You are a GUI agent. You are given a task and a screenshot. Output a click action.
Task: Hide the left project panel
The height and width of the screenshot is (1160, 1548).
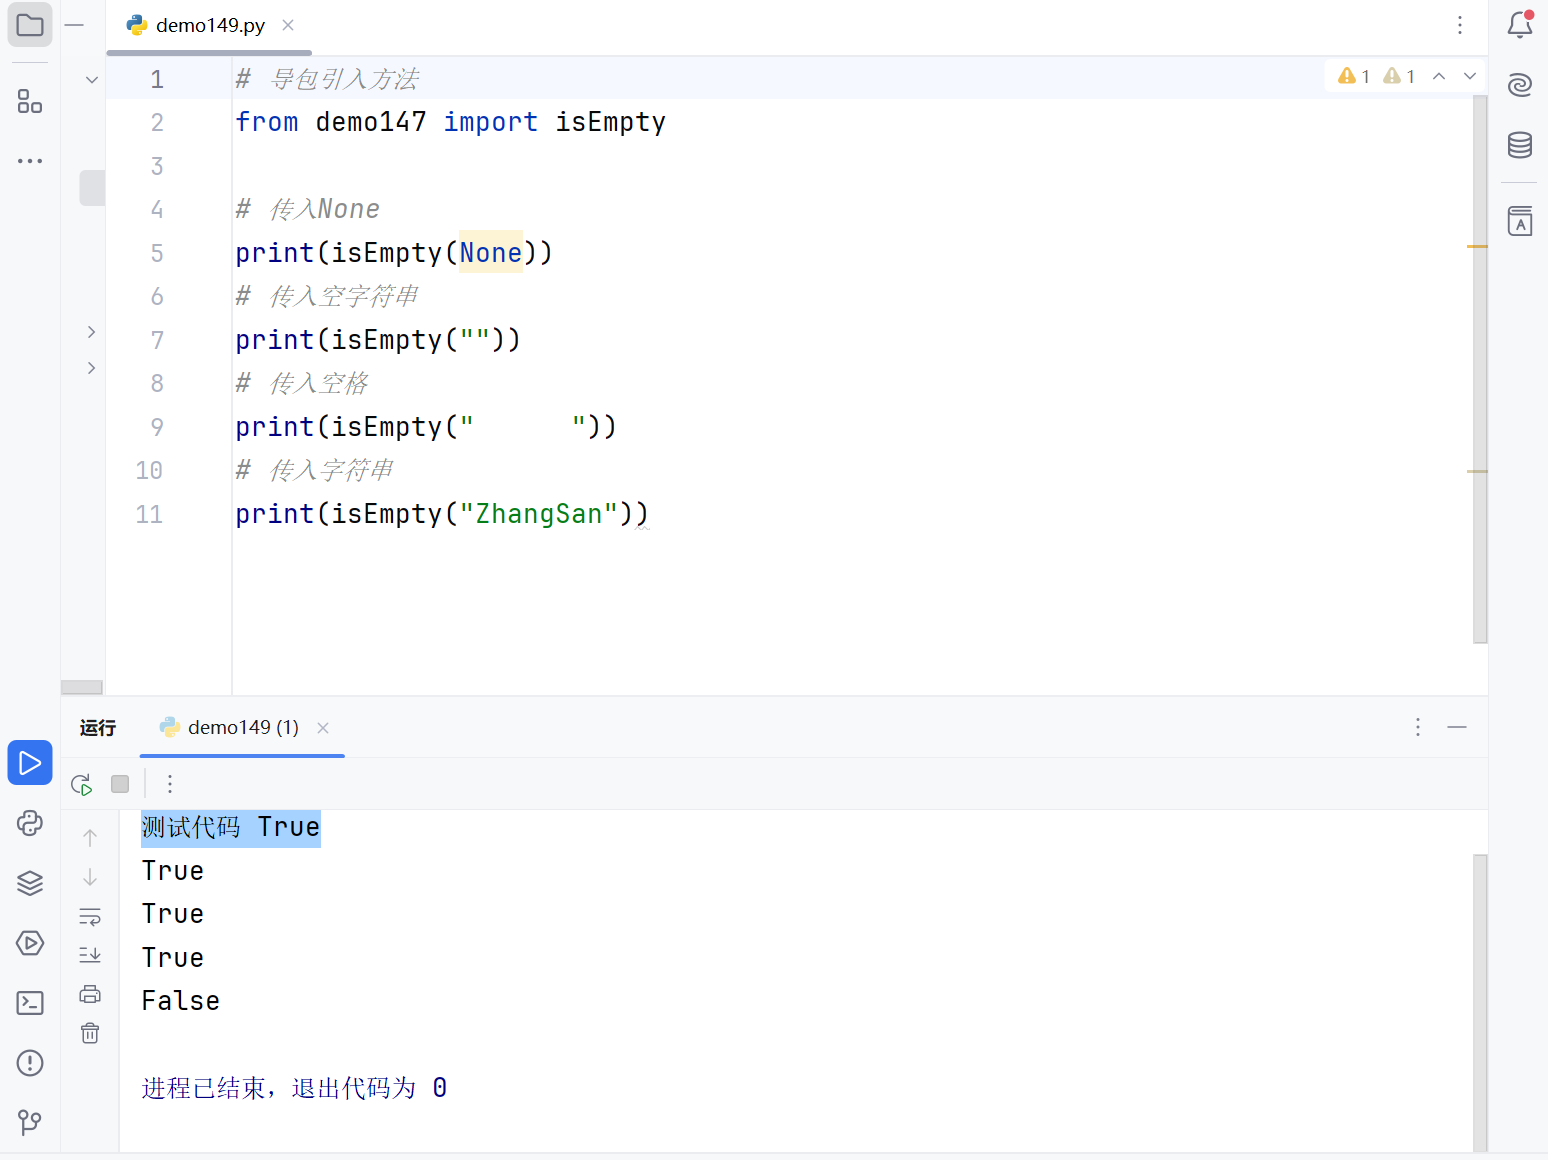[74, 25]
